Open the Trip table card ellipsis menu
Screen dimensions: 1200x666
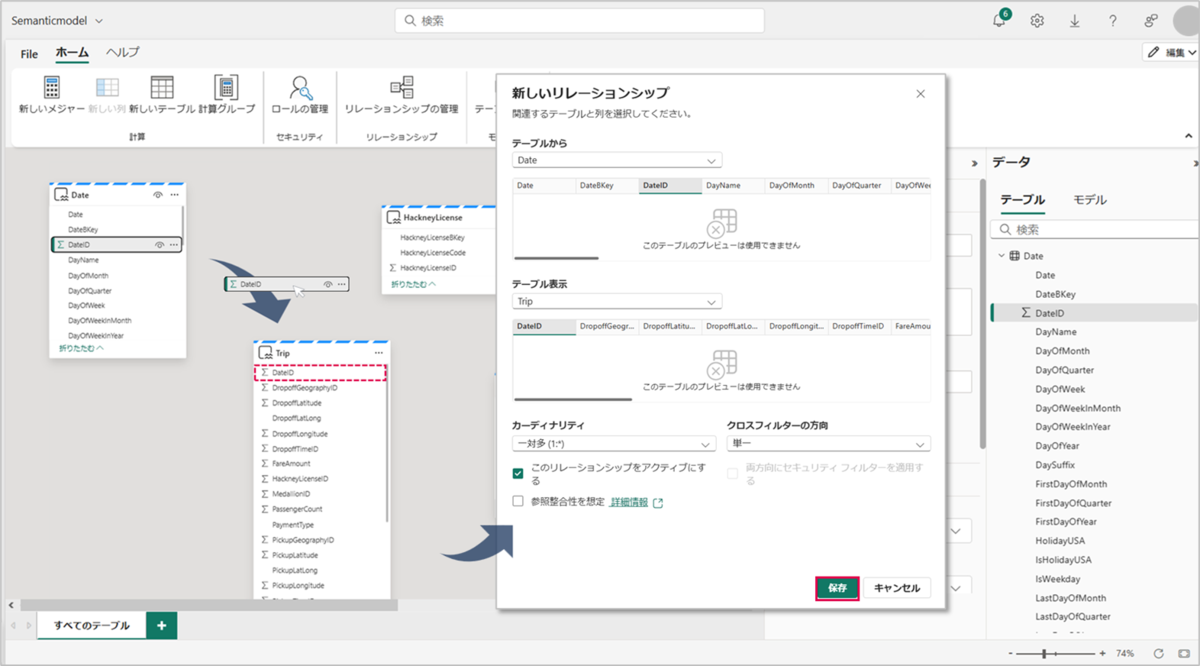[x=378, y=353]
